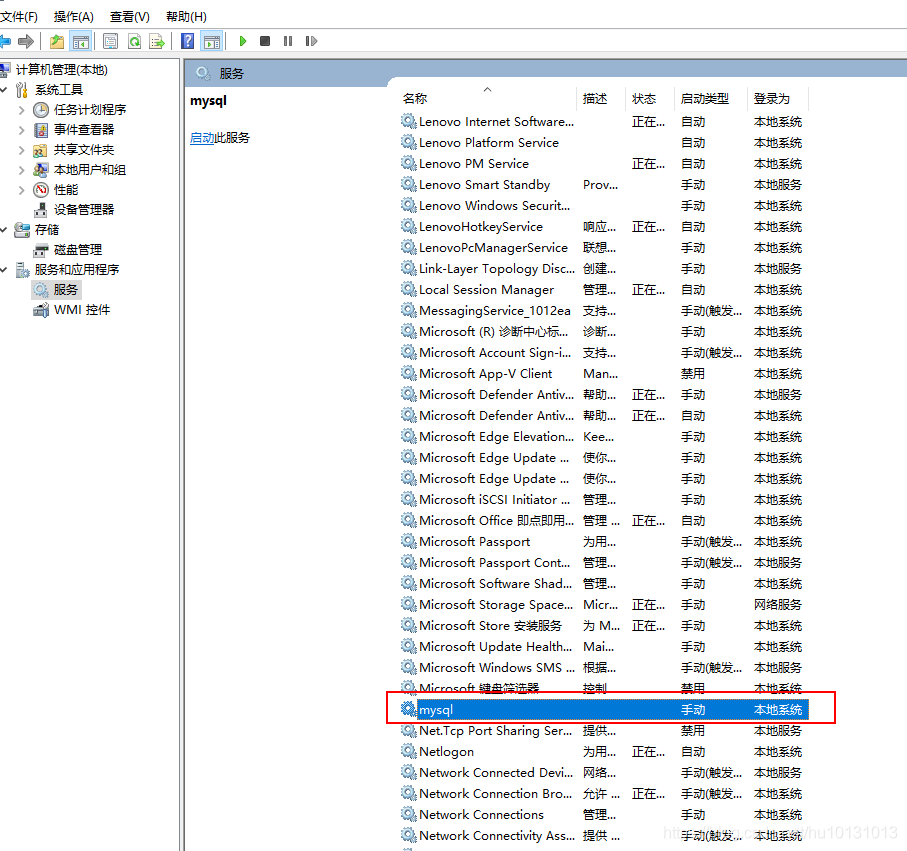
Task: Collapse the 服务和应用程序 tree node
Action: pyautogui.click(x=4, y=270)
